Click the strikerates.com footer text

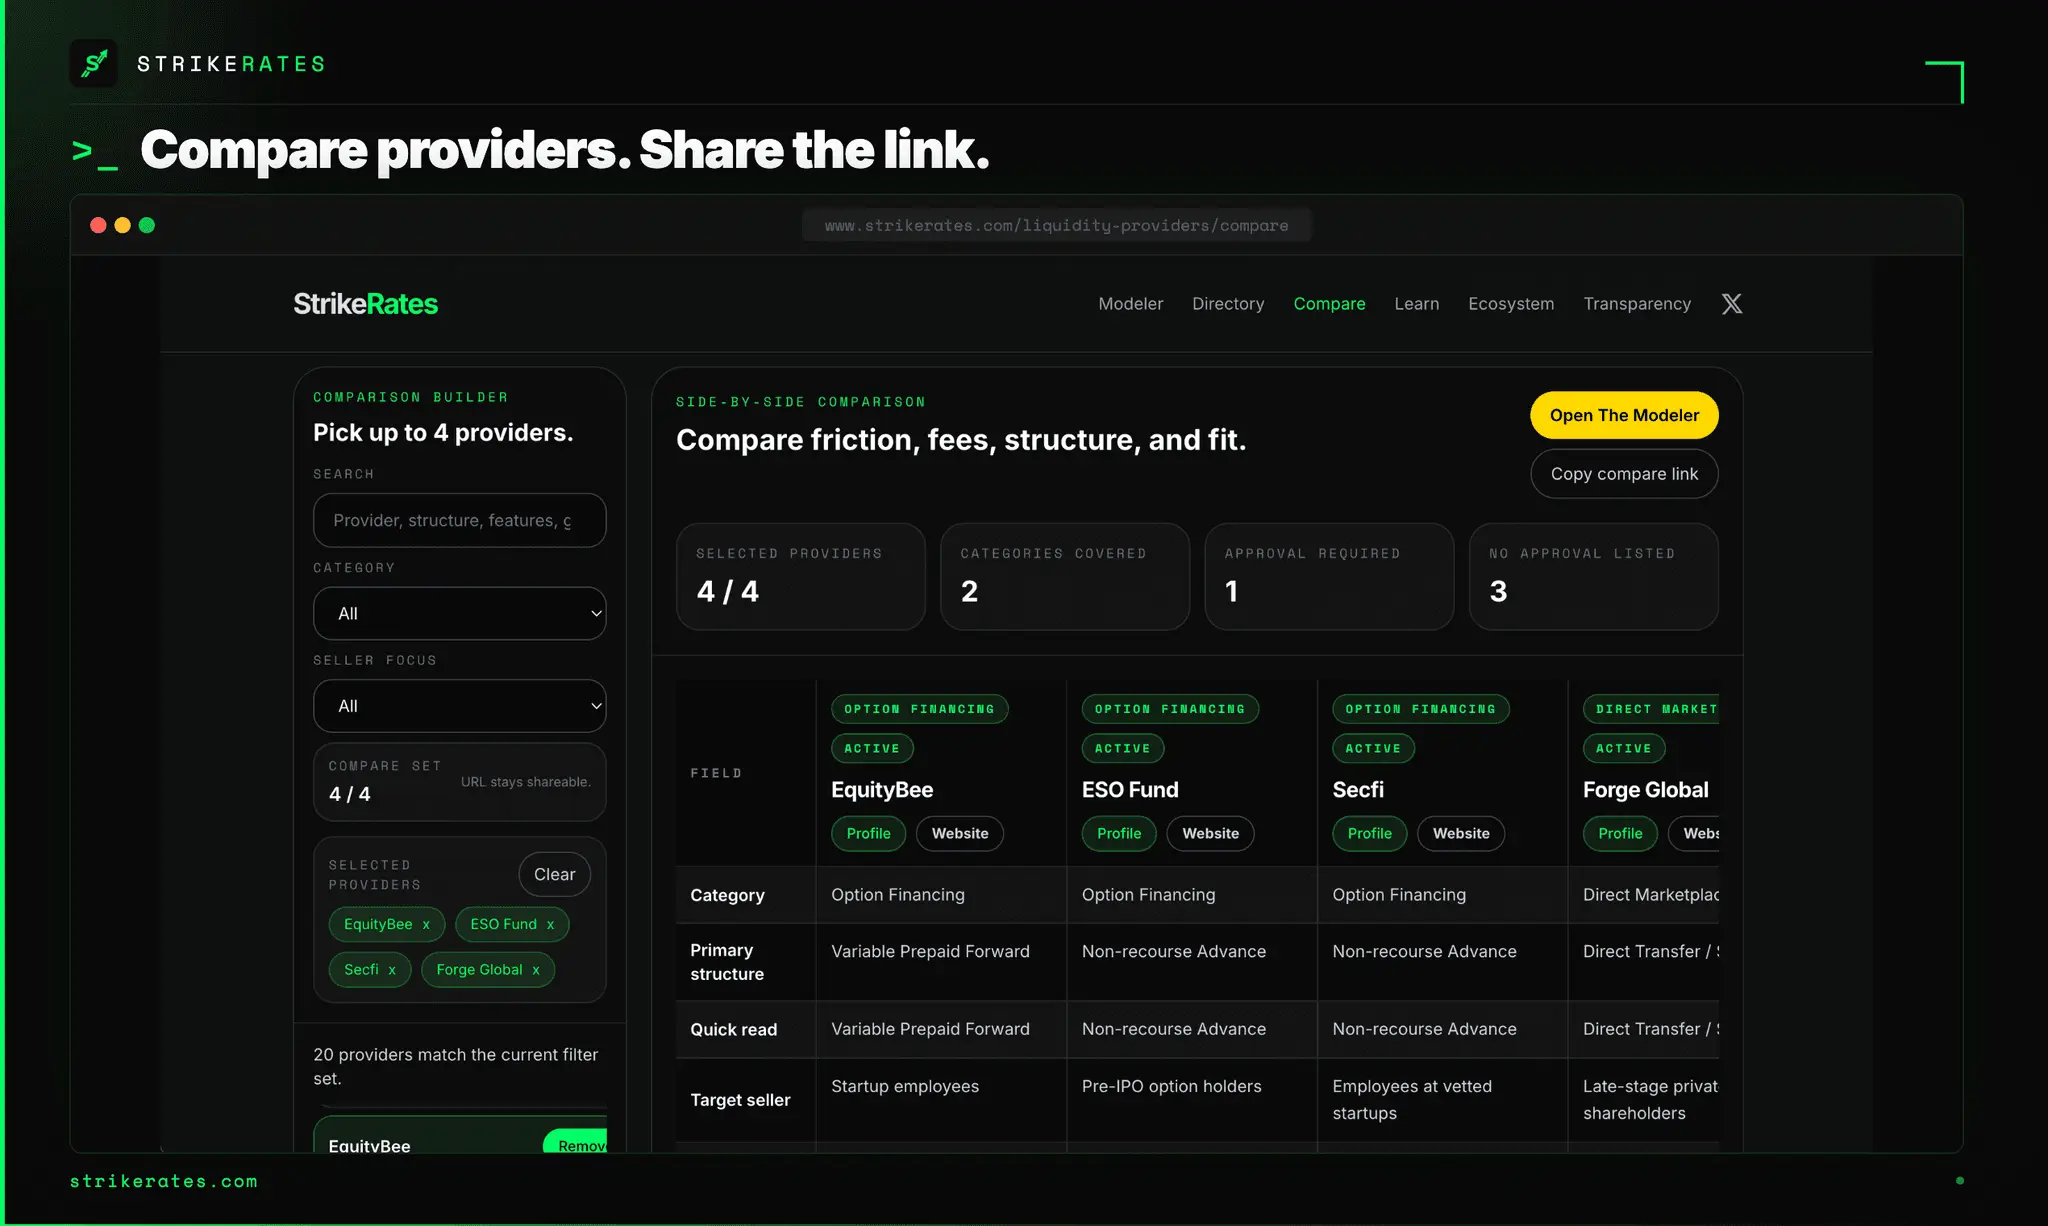pyautogui.click(x=164, y=1182)
